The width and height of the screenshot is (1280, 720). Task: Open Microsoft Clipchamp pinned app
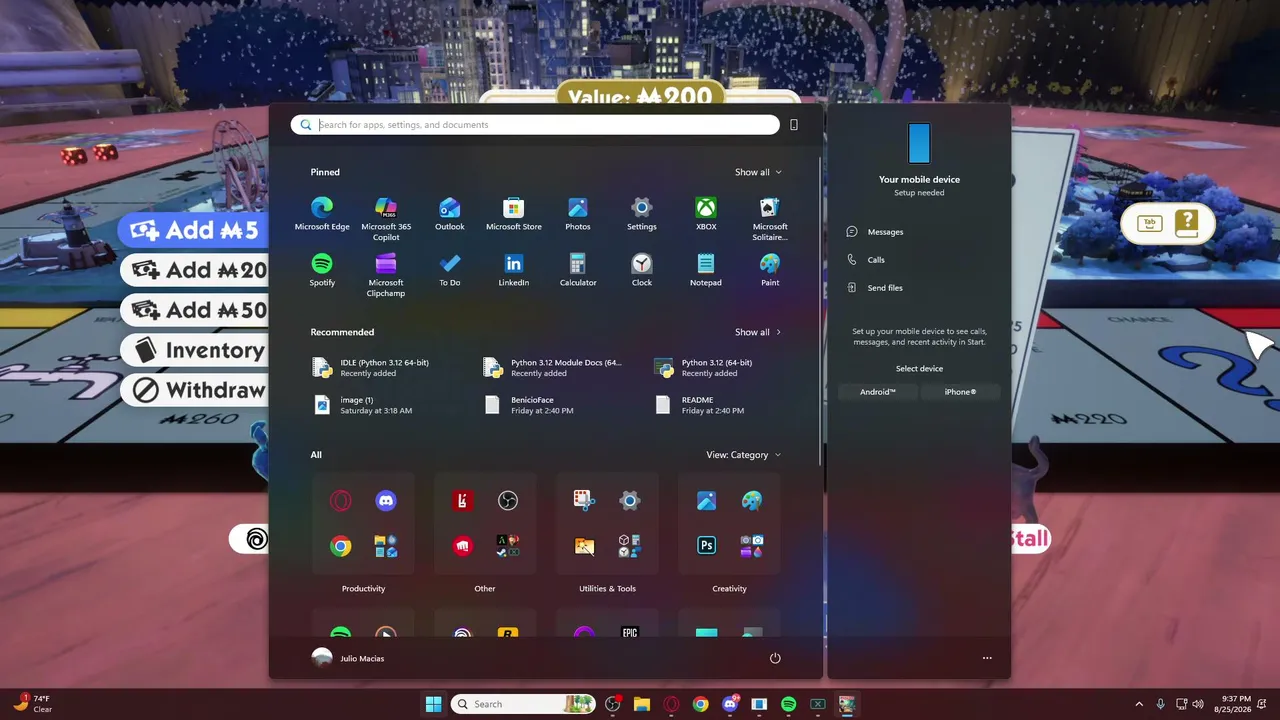tap(386, 273)
